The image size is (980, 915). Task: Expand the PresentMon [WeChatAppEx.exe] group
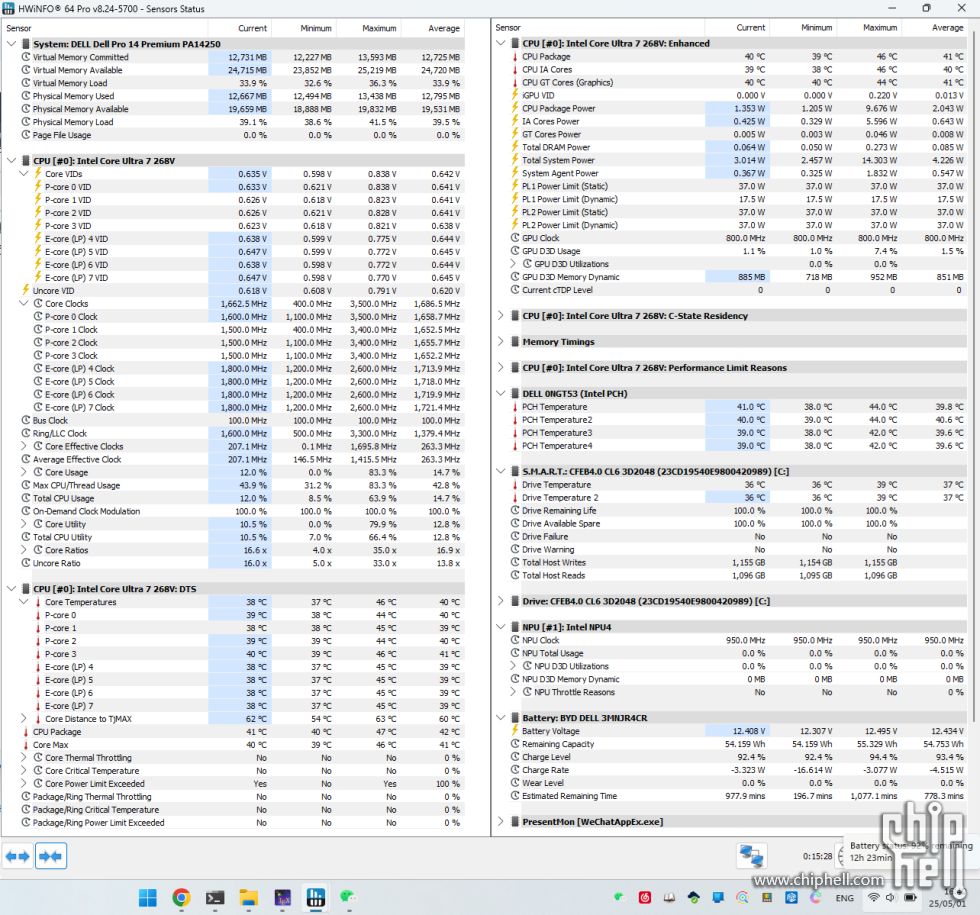click(501, 822)
